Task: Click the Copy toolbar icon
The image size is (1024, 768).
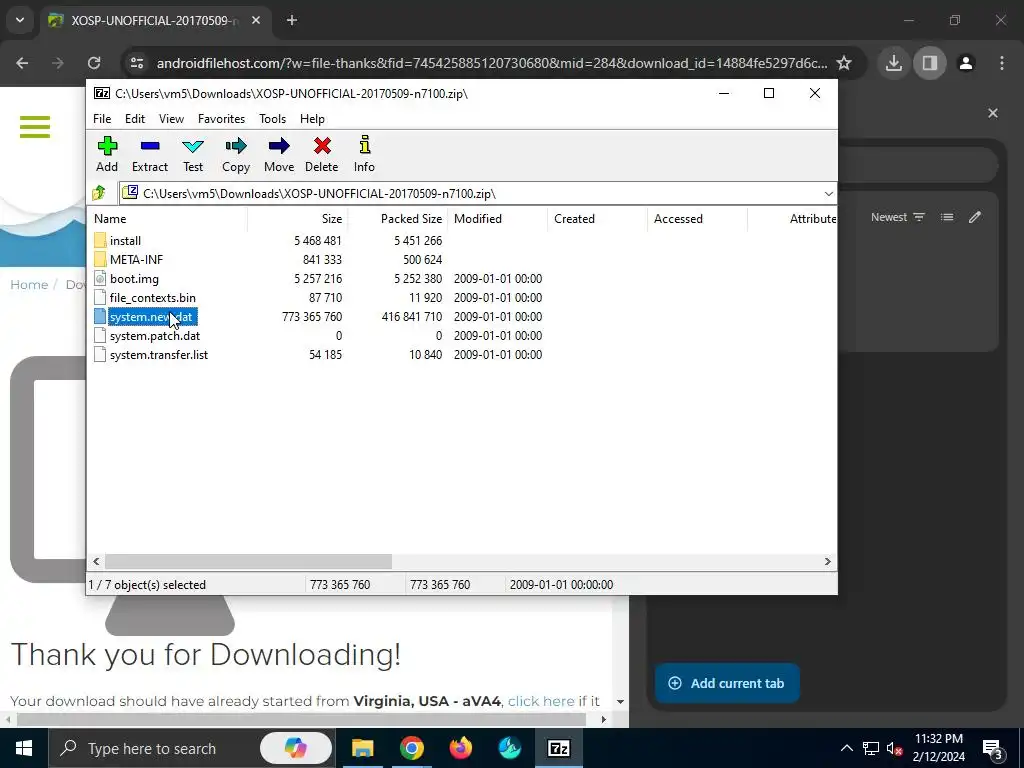Action: point(236,154)
